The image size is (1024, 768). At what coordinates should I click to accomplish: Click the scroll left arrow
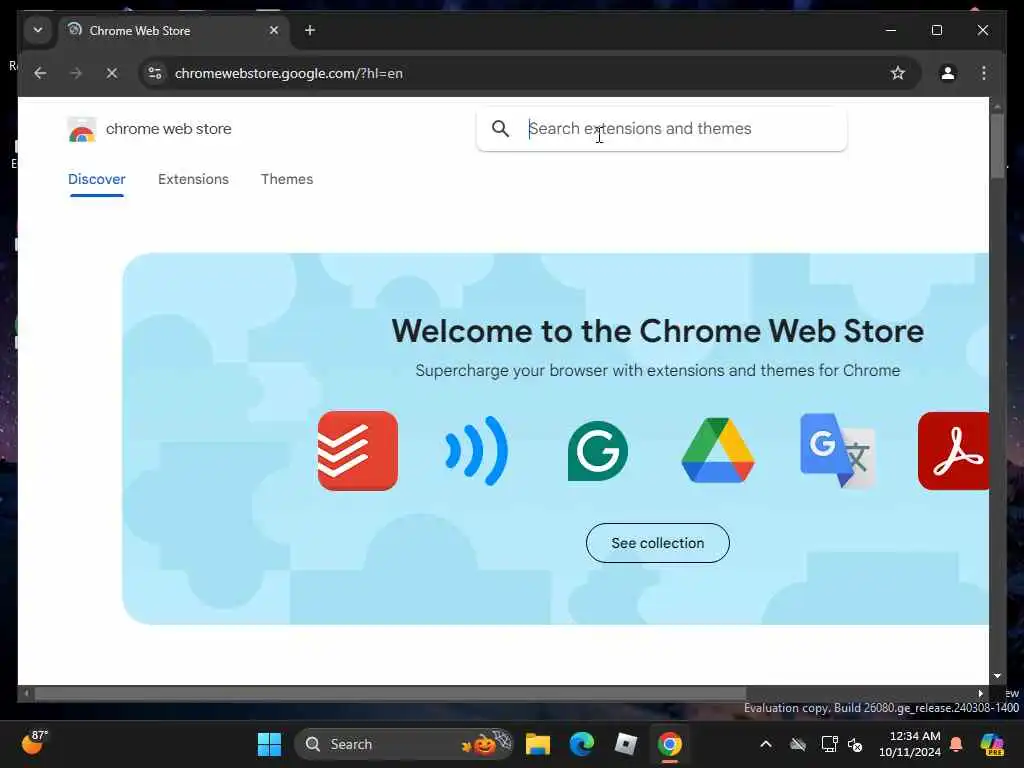pos(26,694)
